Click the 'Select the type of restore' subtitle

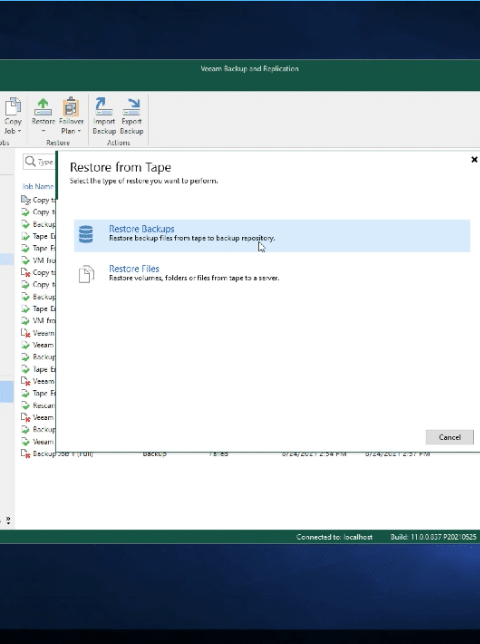coord(144,181)
